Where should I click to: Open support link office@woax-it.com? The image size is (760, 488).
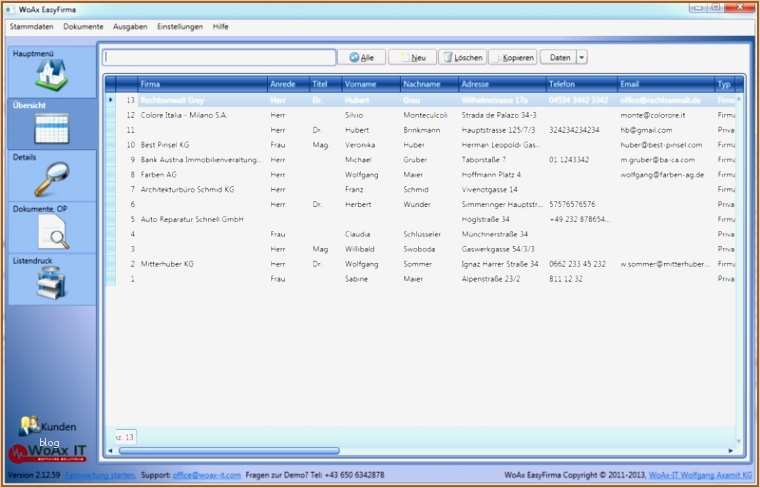pos(206,475)
